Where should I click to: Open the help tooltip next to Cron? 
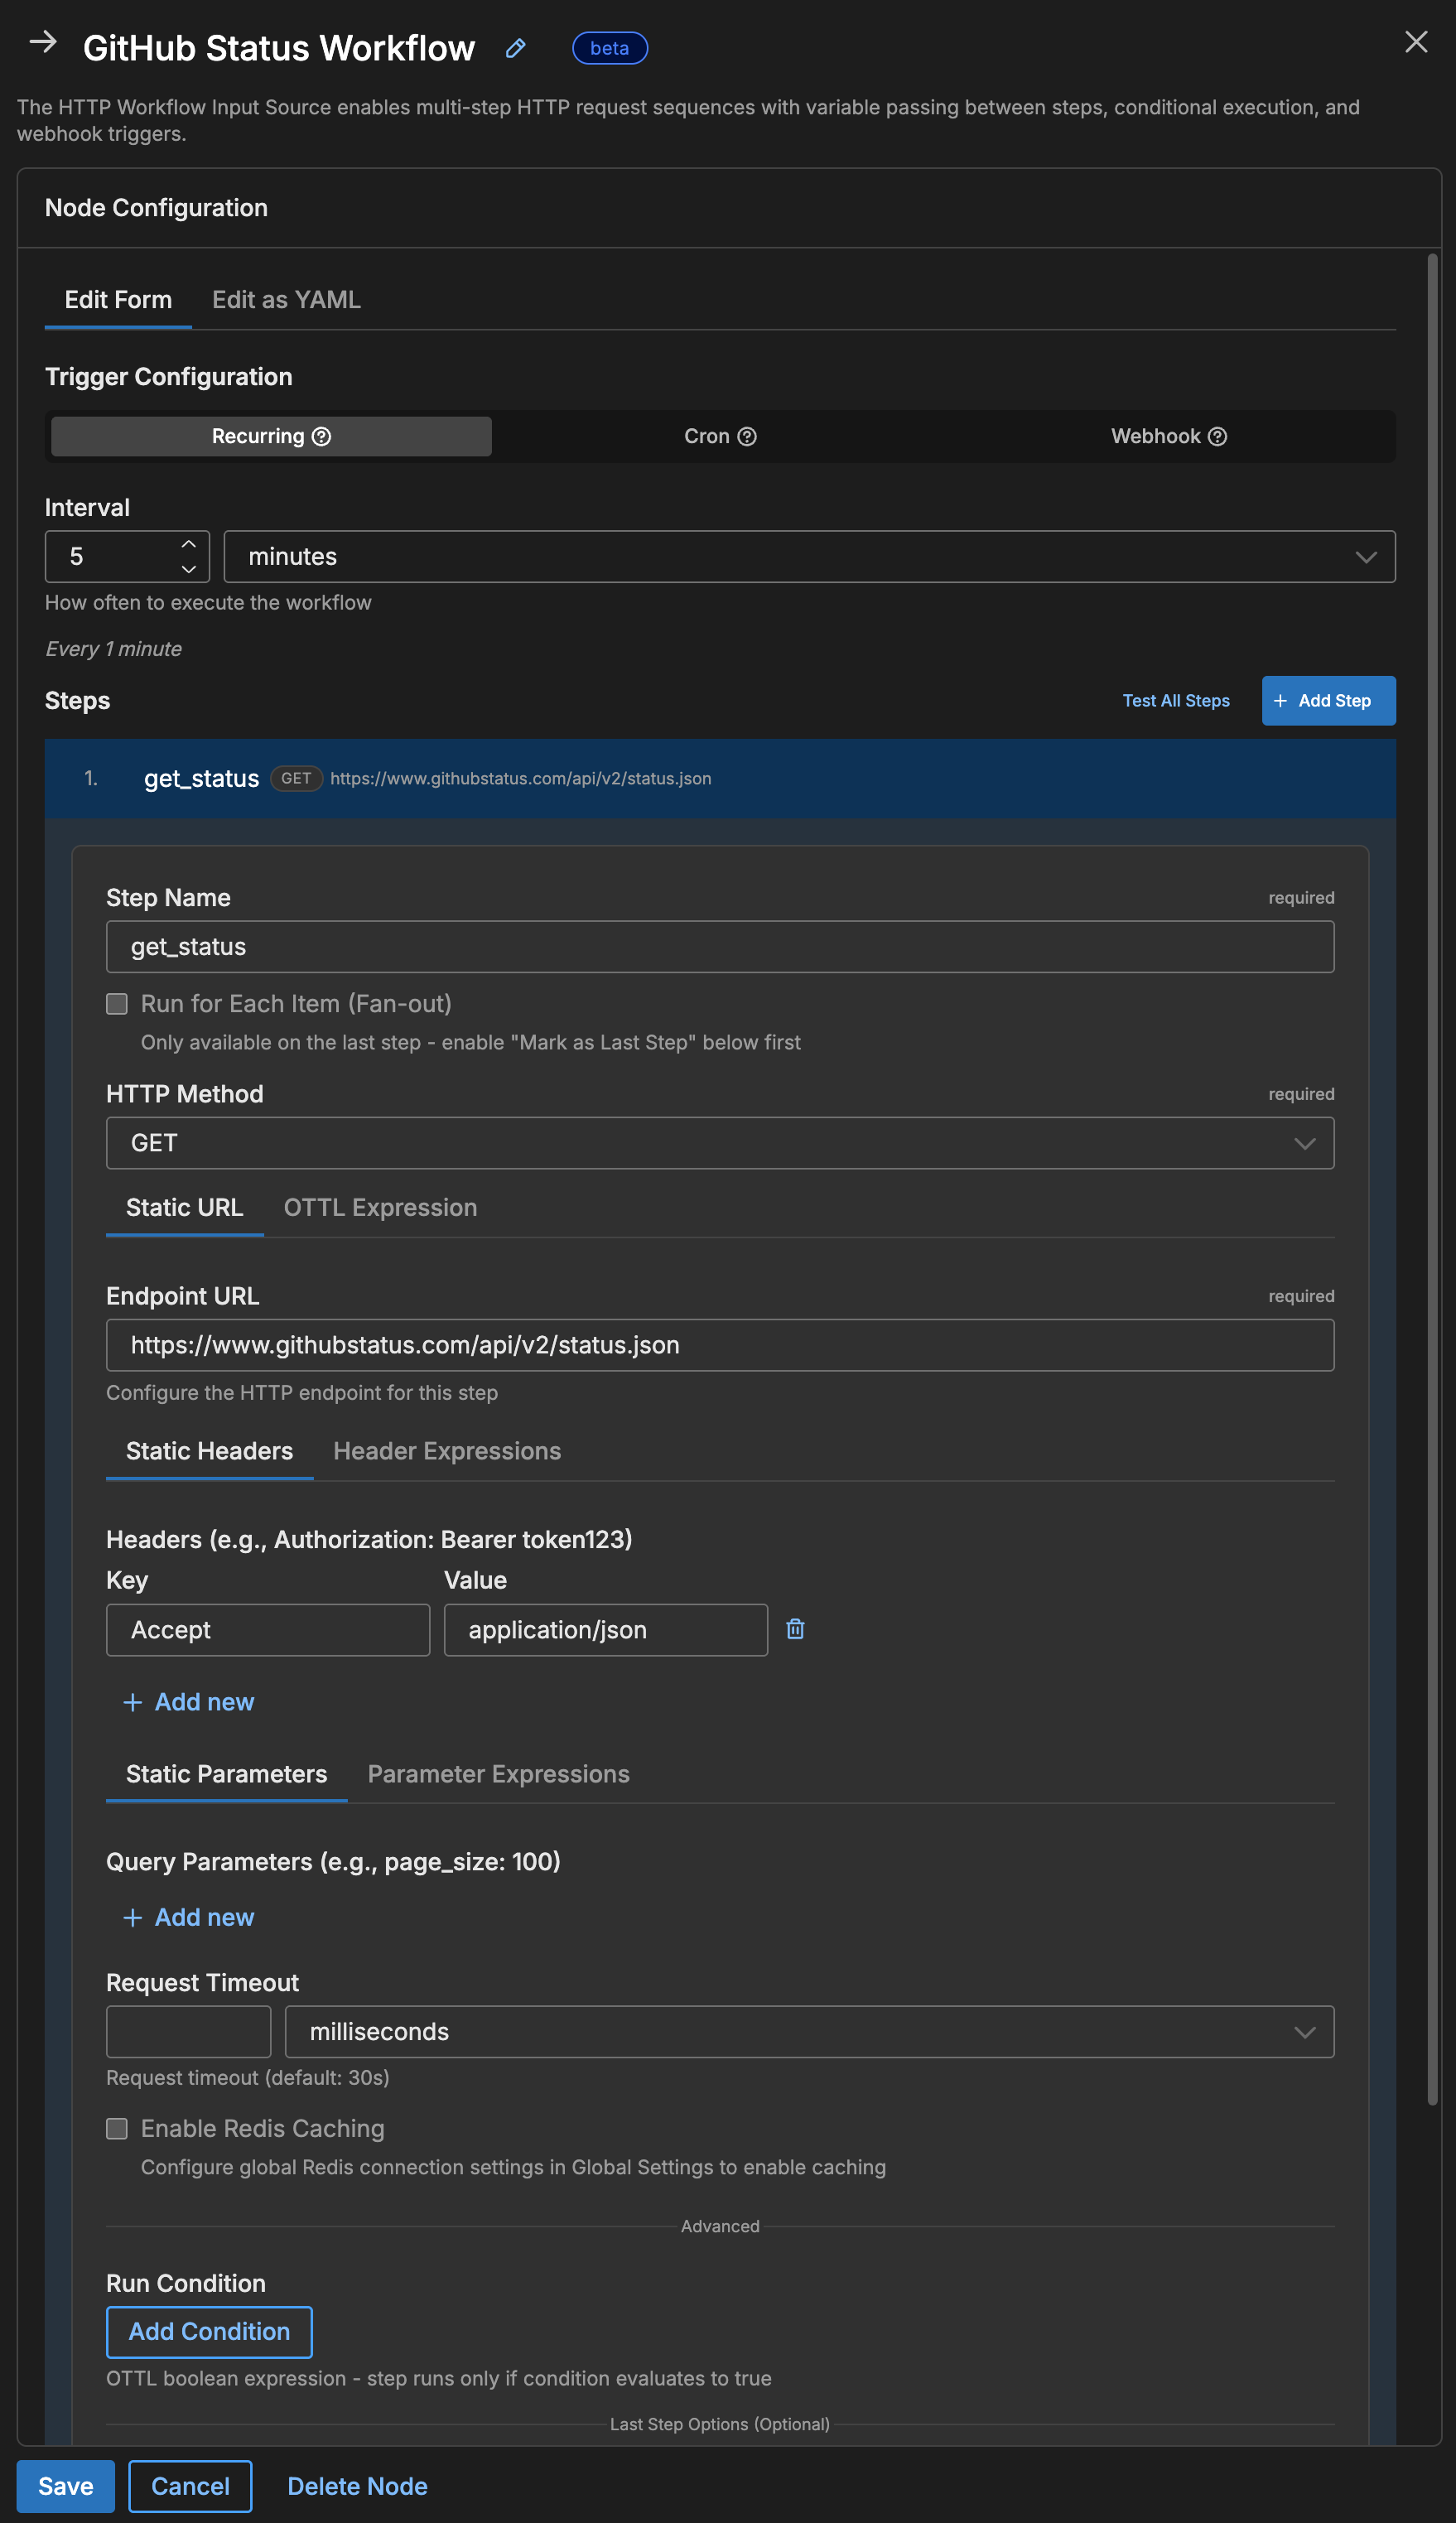click(x=746, y=435)
